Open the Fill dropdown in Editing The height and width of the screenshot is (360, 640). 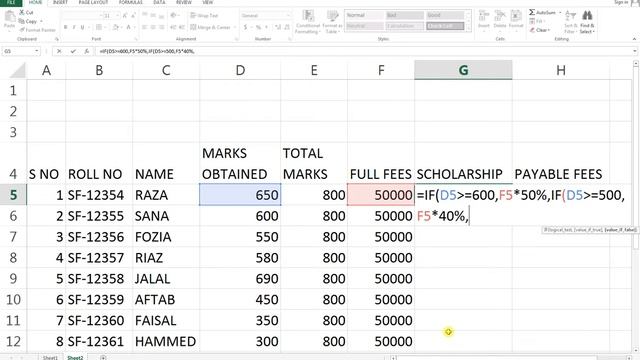(x=538, y=21)
